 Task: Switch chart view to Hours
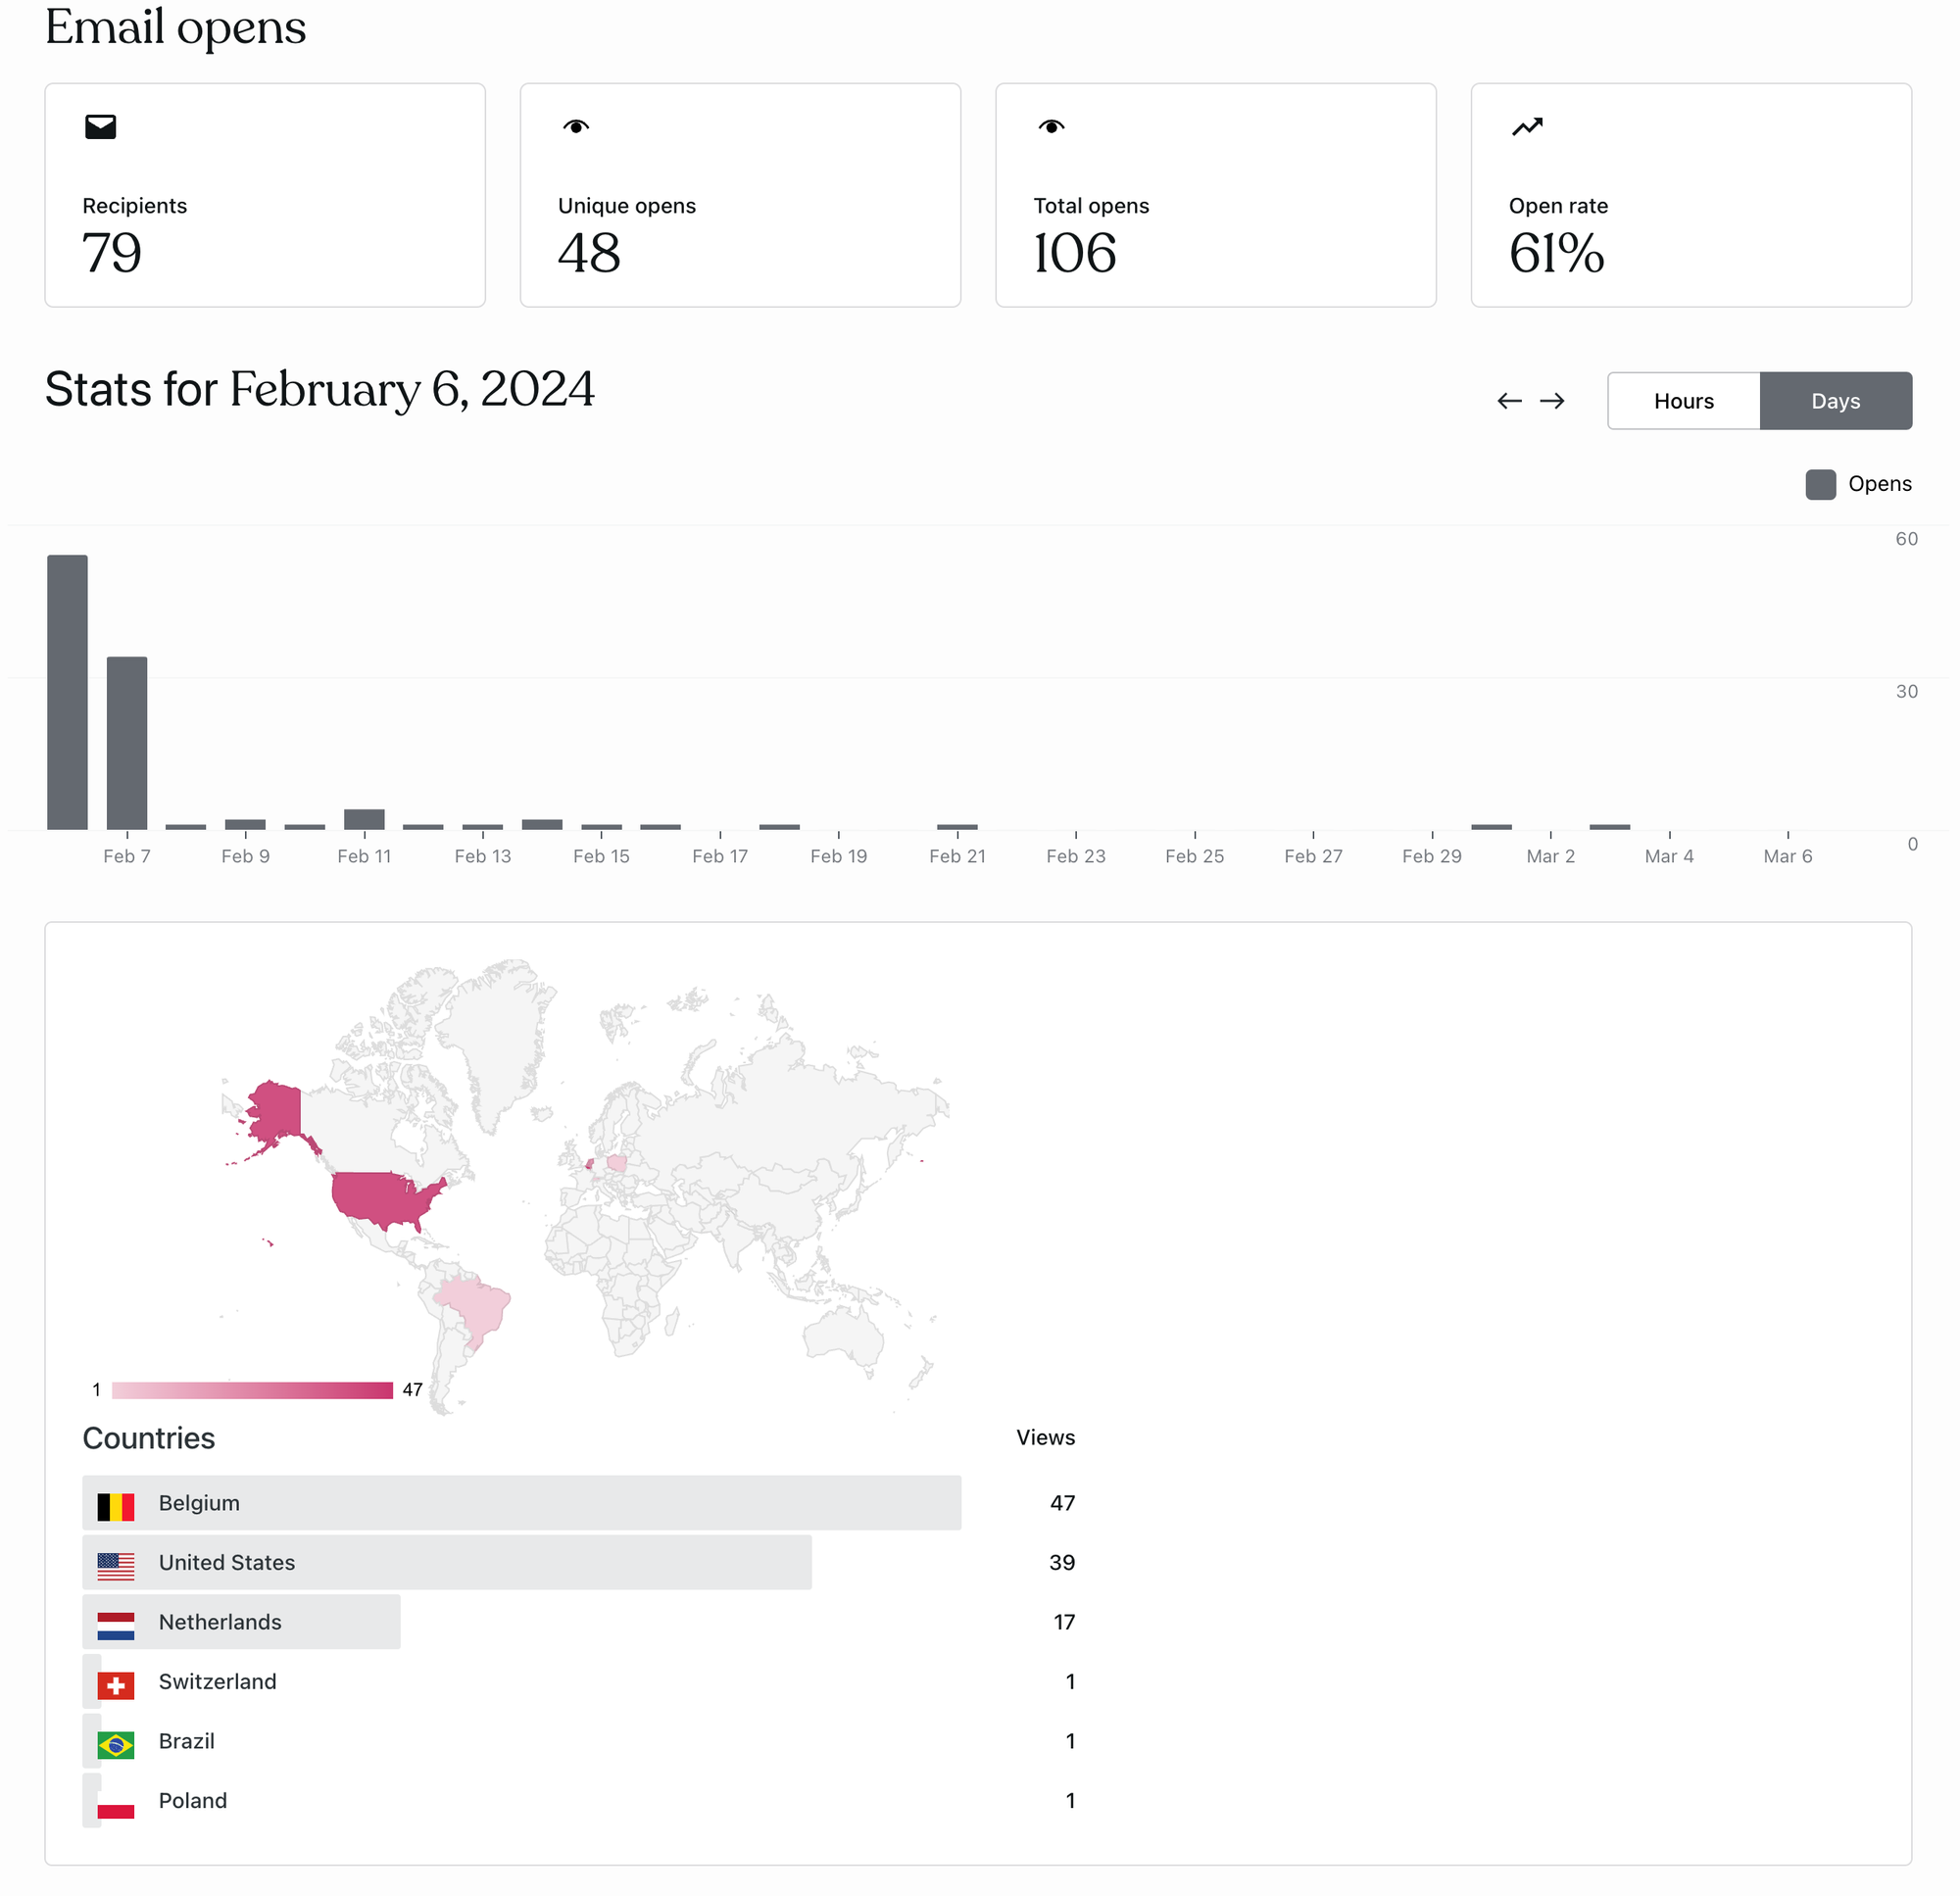pyautogui.click(x=1683, y=401)
